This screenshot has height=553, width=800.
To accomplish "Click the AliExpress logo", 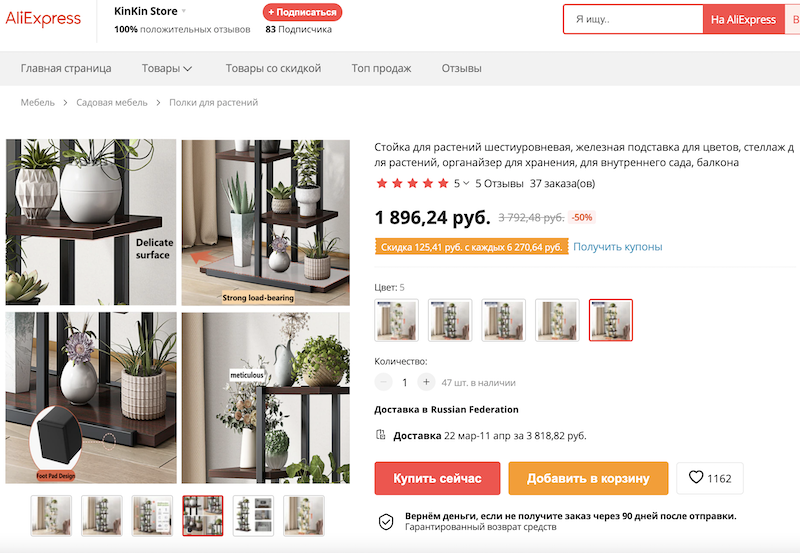I will (43, 19).
